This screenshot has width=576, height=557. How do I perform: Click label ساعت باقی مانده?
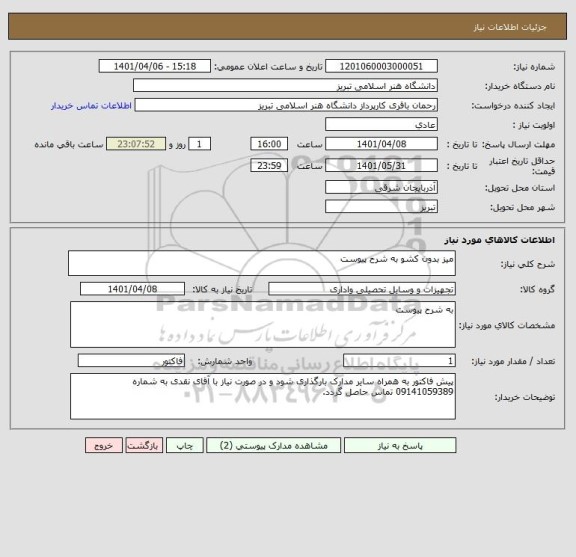coord(69,144)
